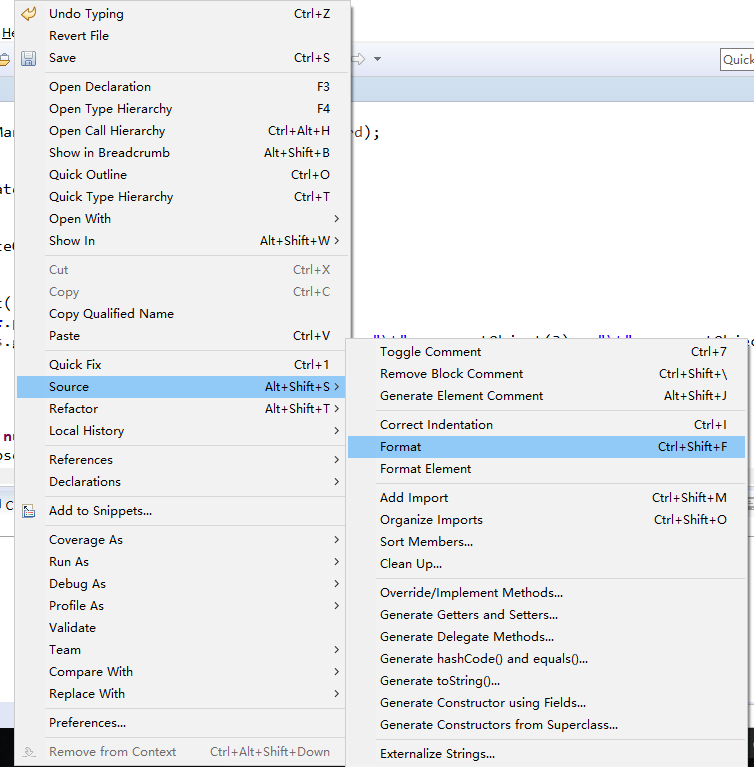
Task: Select Generate Constructors from Superclass
Action: tap(547, 724)
